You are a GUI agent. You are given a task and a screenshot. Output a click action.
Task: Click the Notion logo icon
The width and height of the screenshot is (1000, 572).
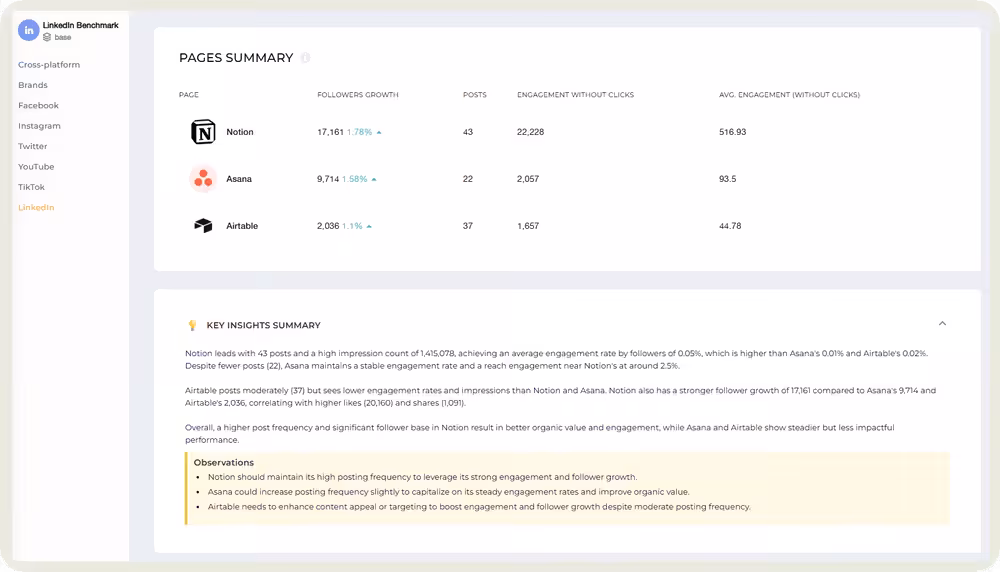[x=203, y=132]
